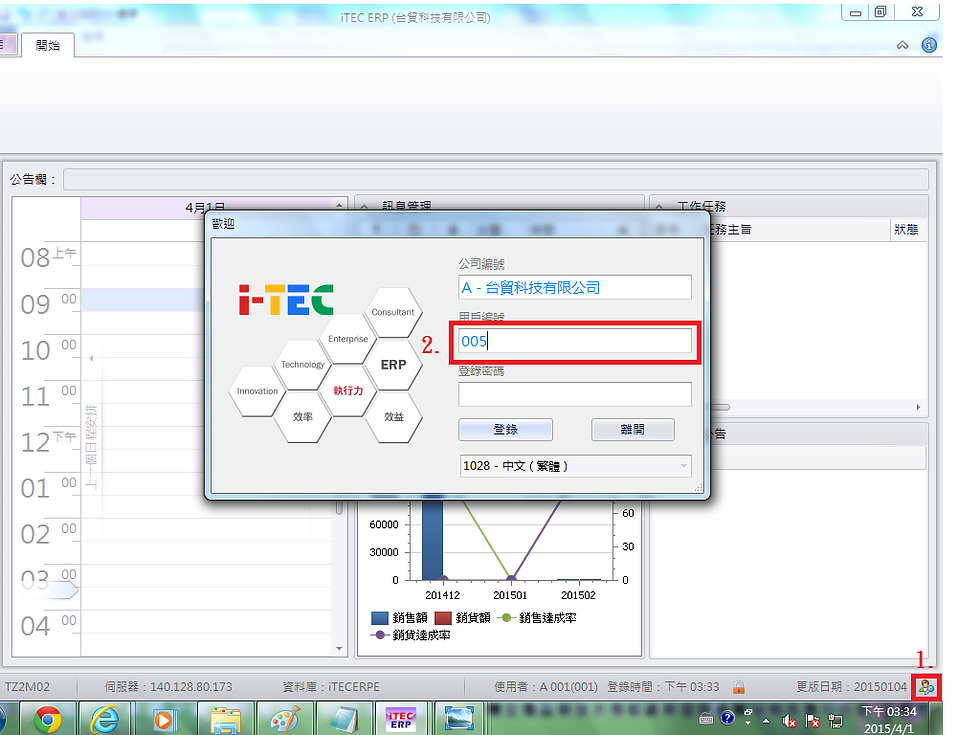
Task: Click the 09 time slot label in calendar
Action: point(35,305)
